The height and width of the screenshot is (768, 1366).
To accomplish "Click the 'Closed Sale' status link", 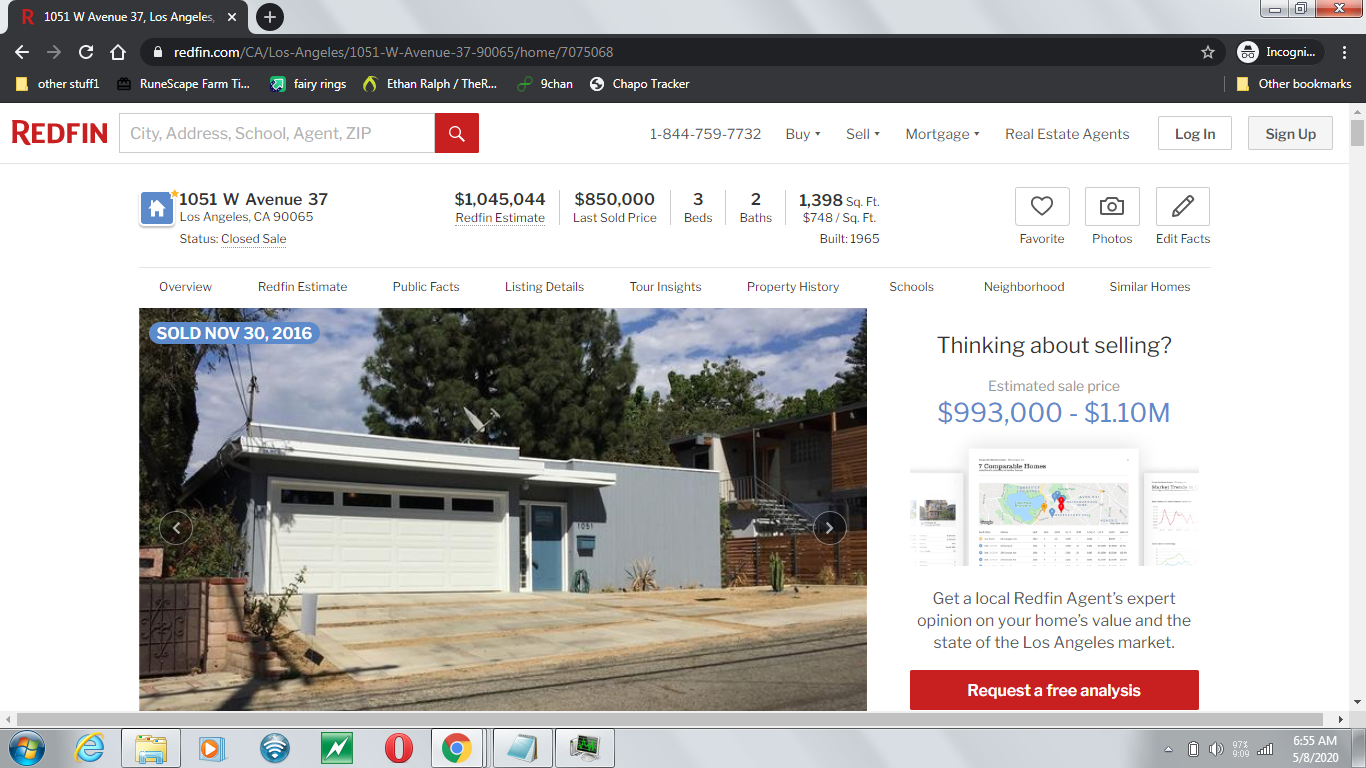I will point(253,239).
